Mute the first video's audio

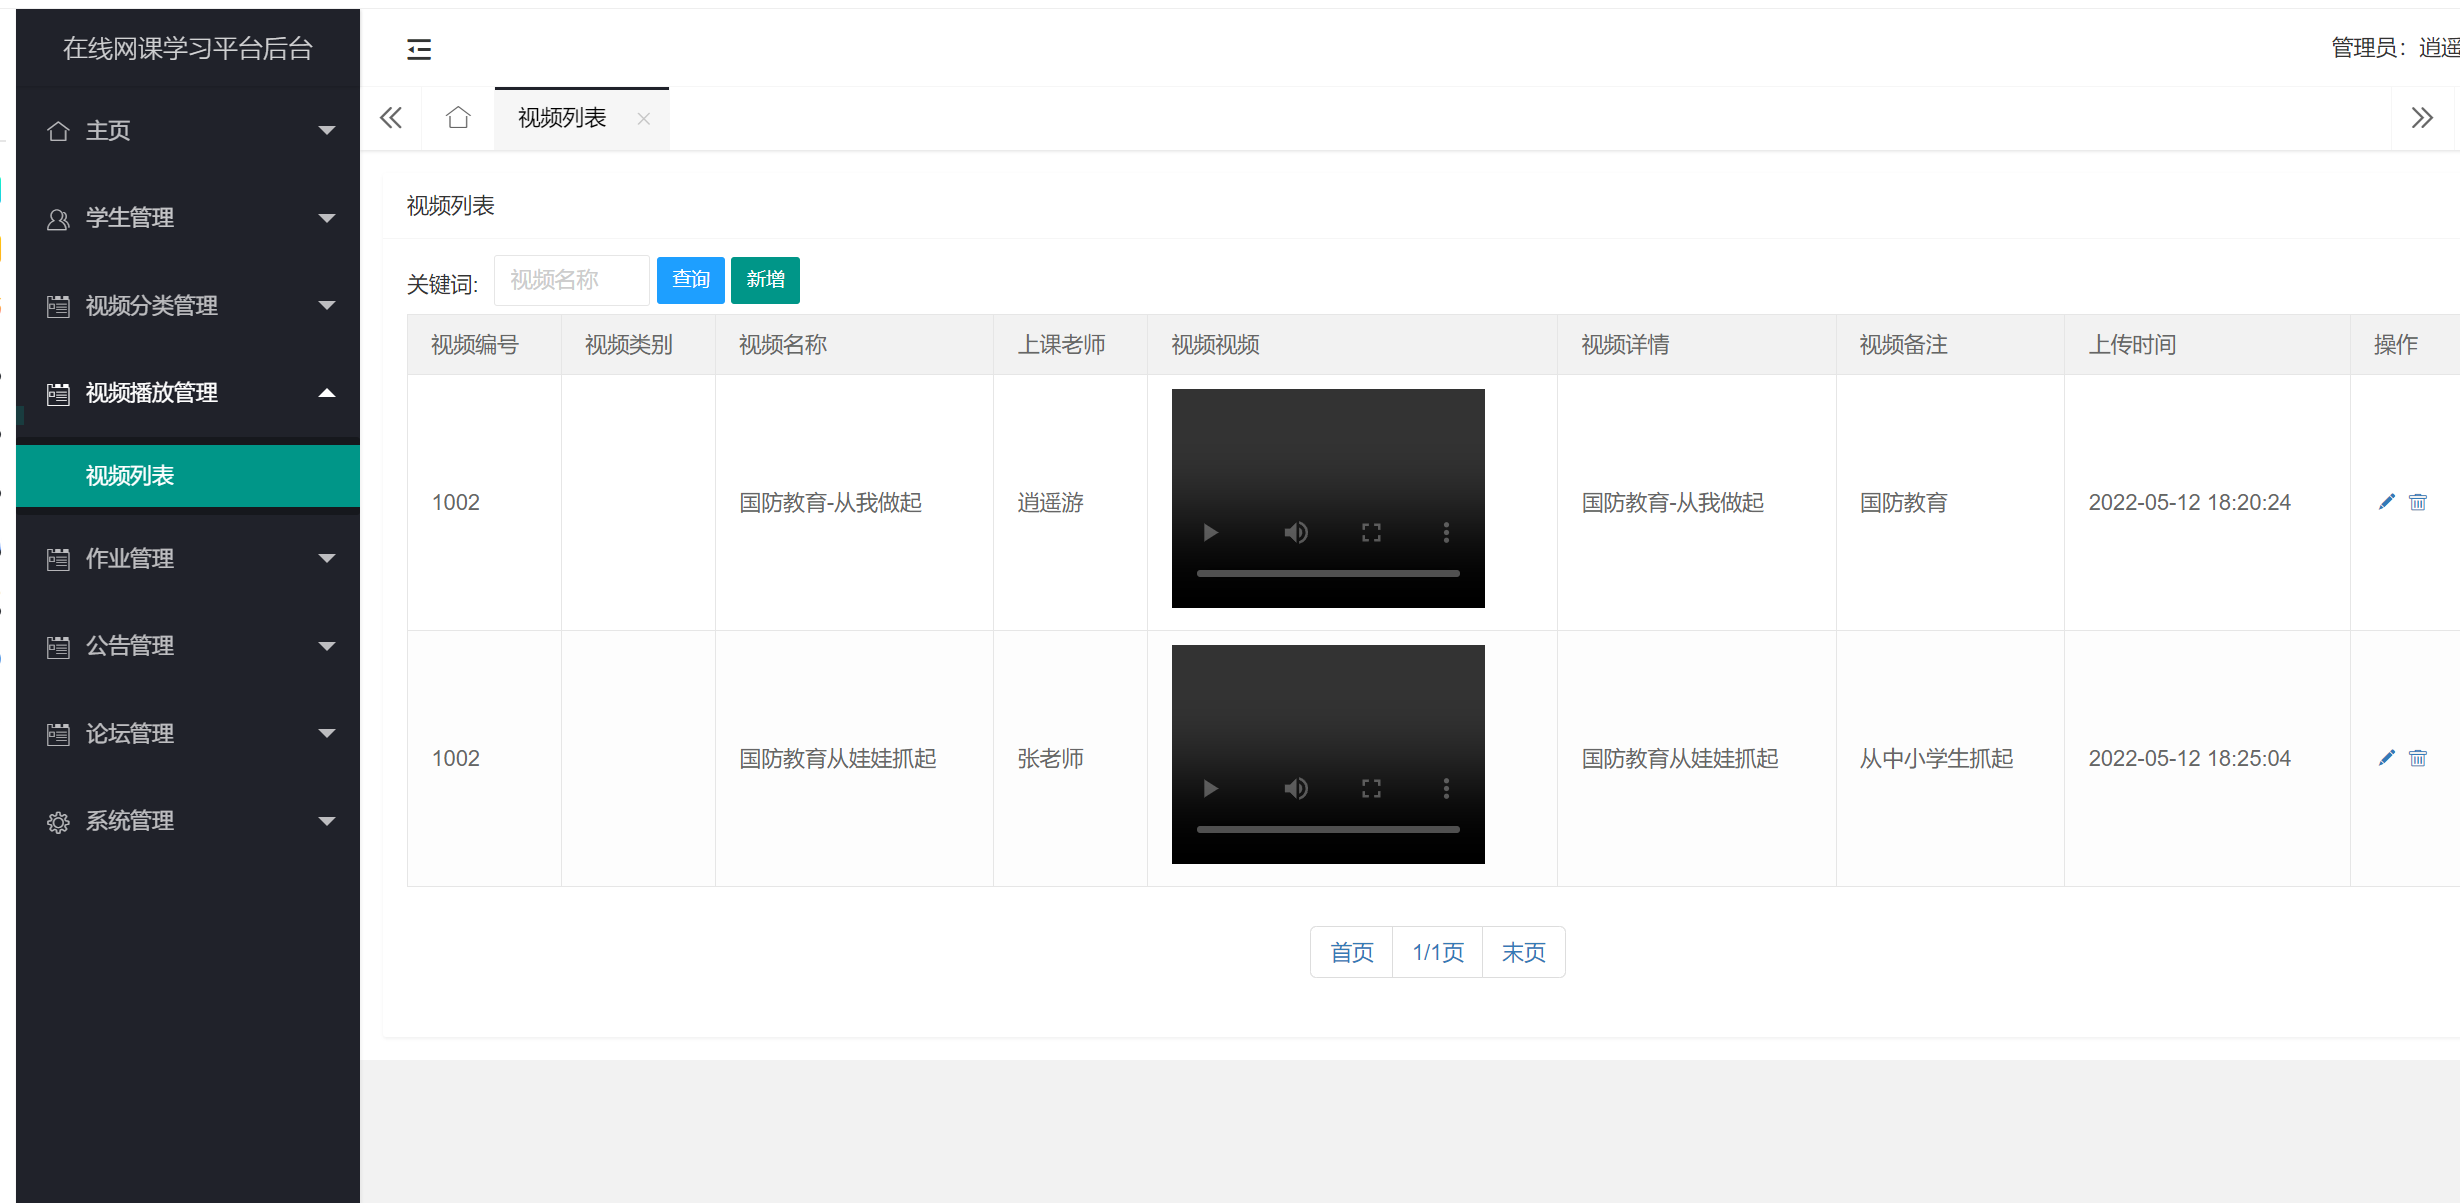point(1296,531)
